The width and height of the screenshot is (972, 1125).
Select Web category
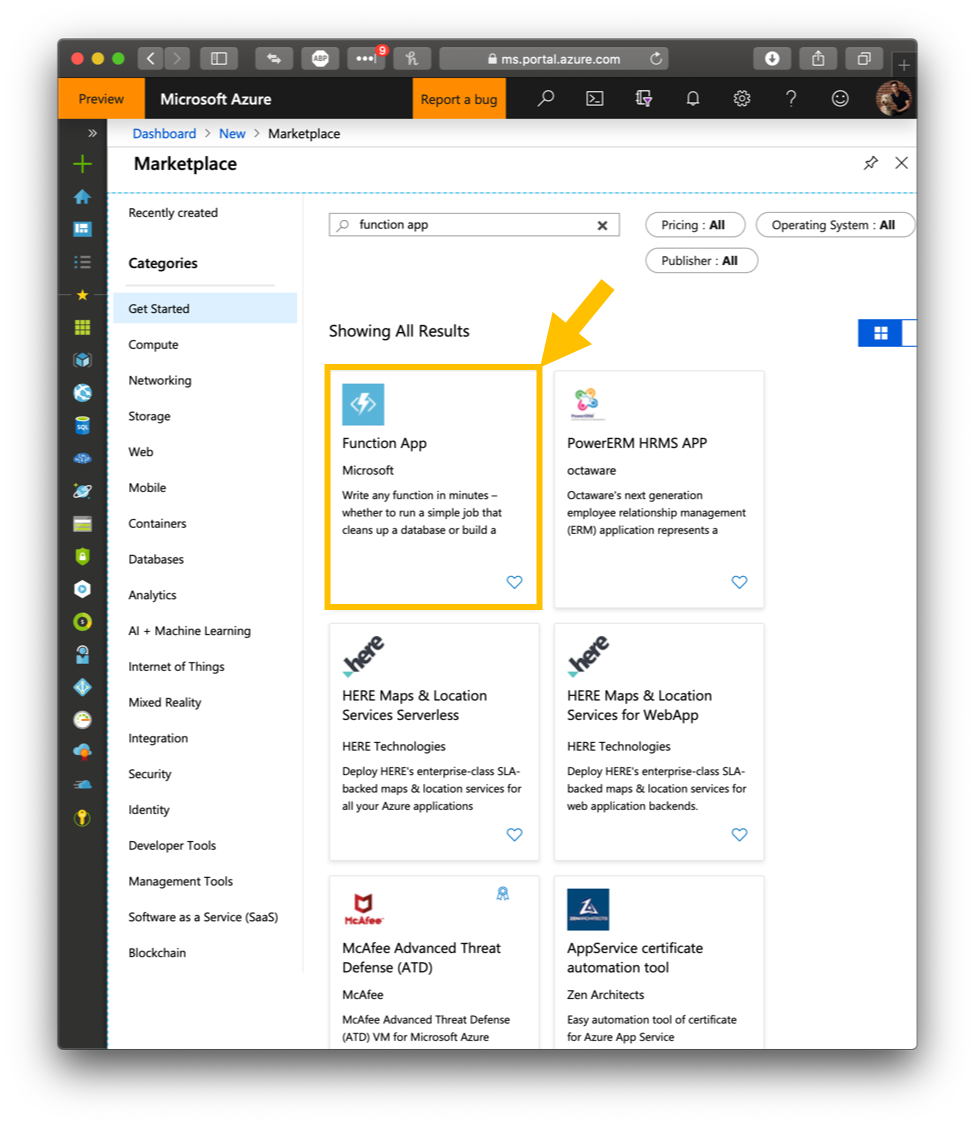click(x=141, y=452)
